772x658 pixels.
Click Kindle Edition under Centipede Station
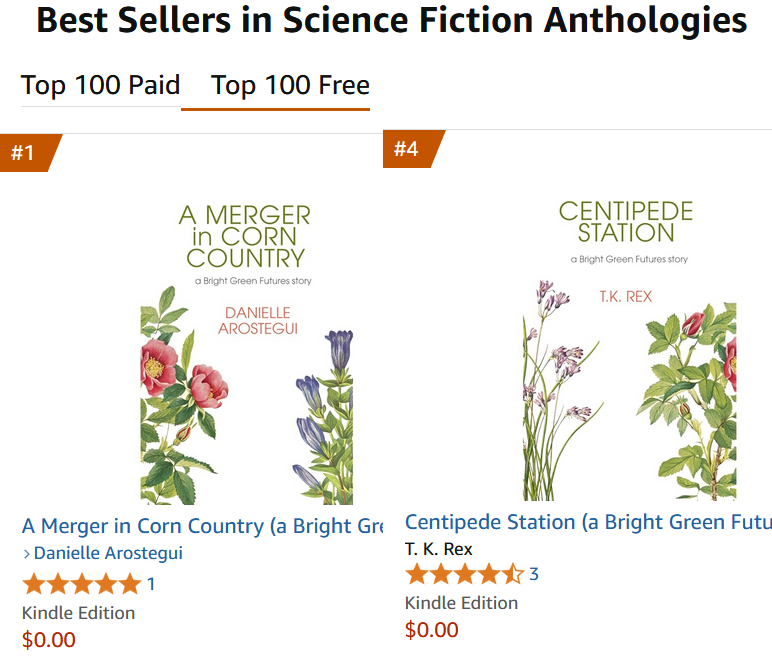[x=461, y=603]
